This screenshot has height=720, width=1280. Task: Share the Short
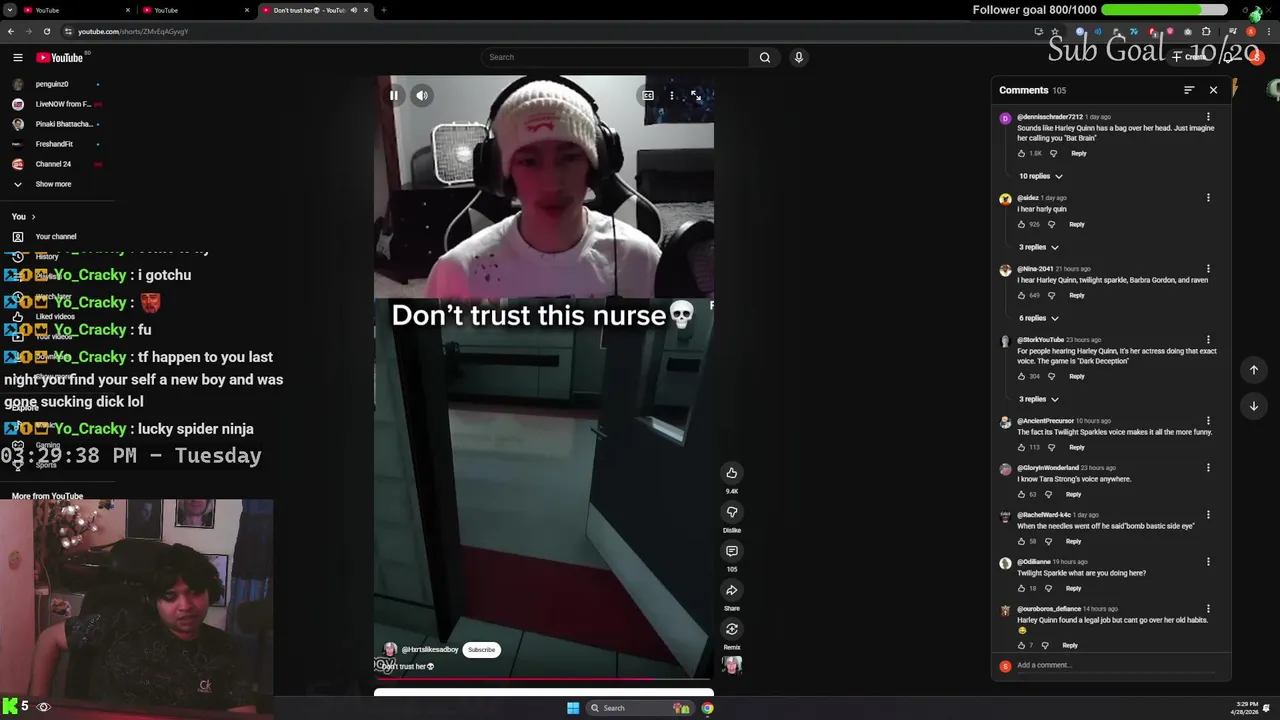click(x=732, y=590)
